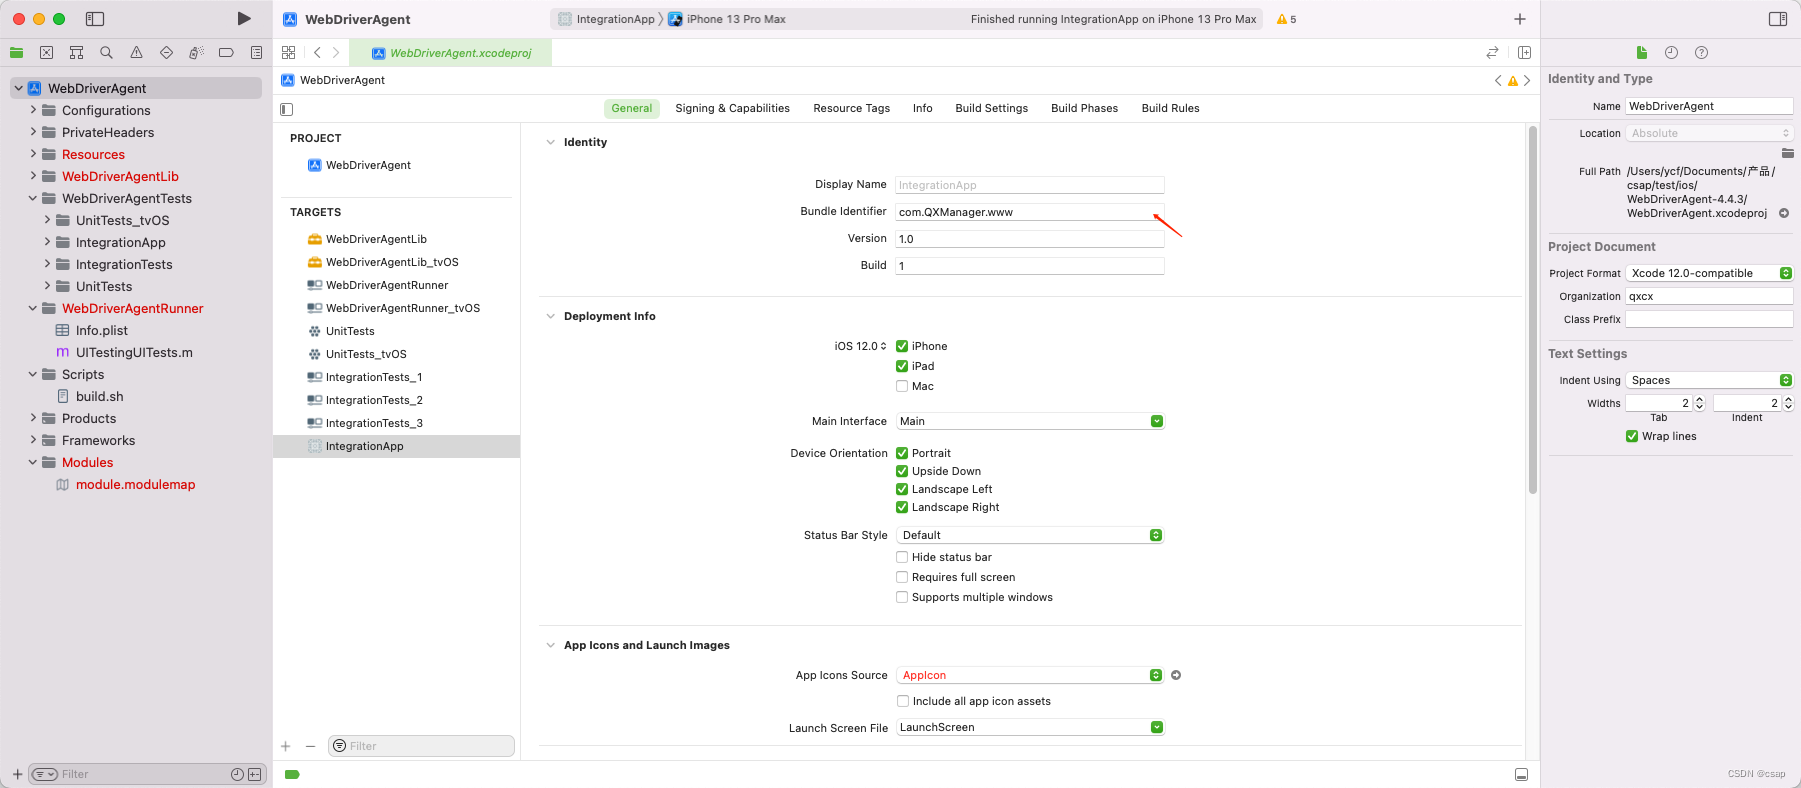Open the issue navigator warning triangle
Screen dimensions: 1801x788
137,52
